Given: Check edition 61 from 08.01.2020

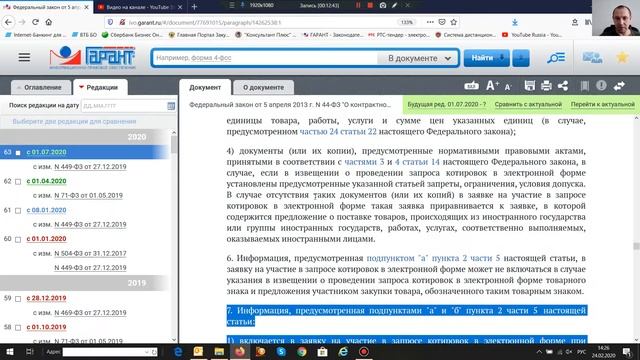Looking at the screenshot, I should click(x=18, y=211).
